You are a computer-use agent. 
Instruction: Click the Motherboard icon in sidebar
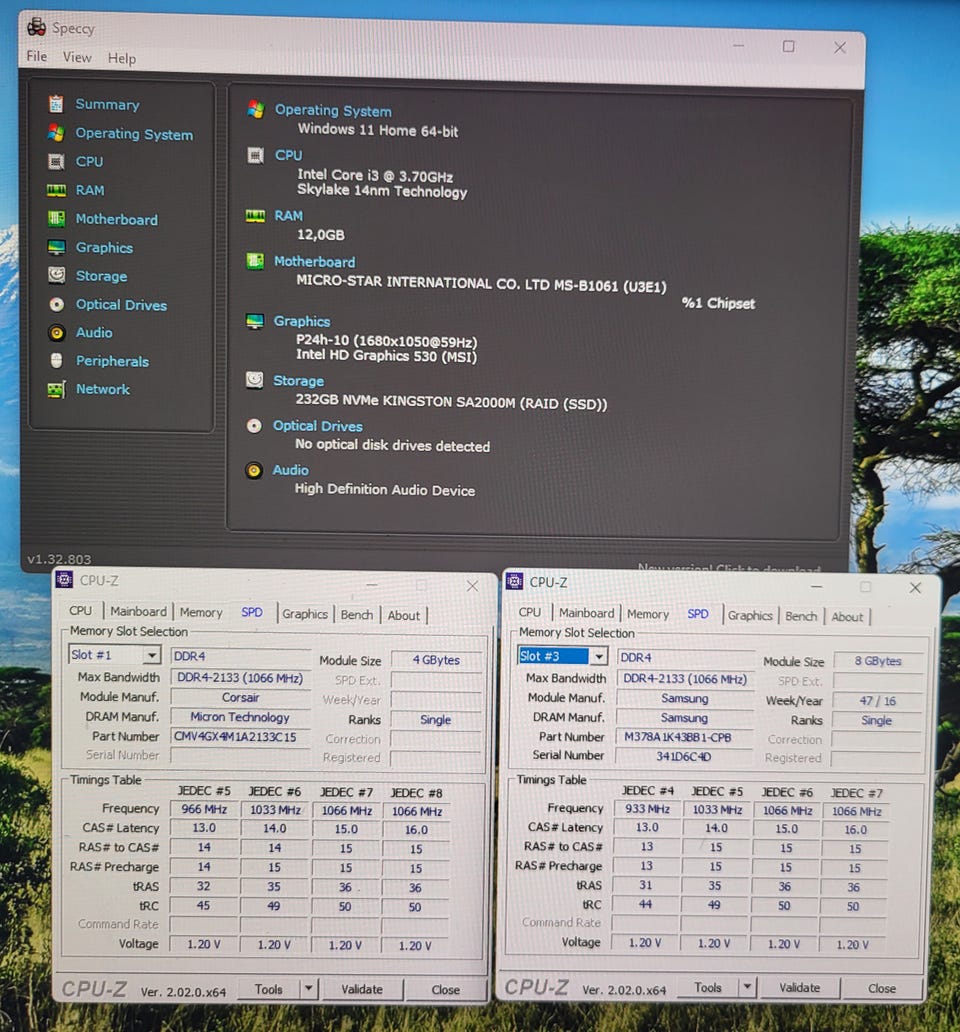pyautogui.click(x=57, y=219)
